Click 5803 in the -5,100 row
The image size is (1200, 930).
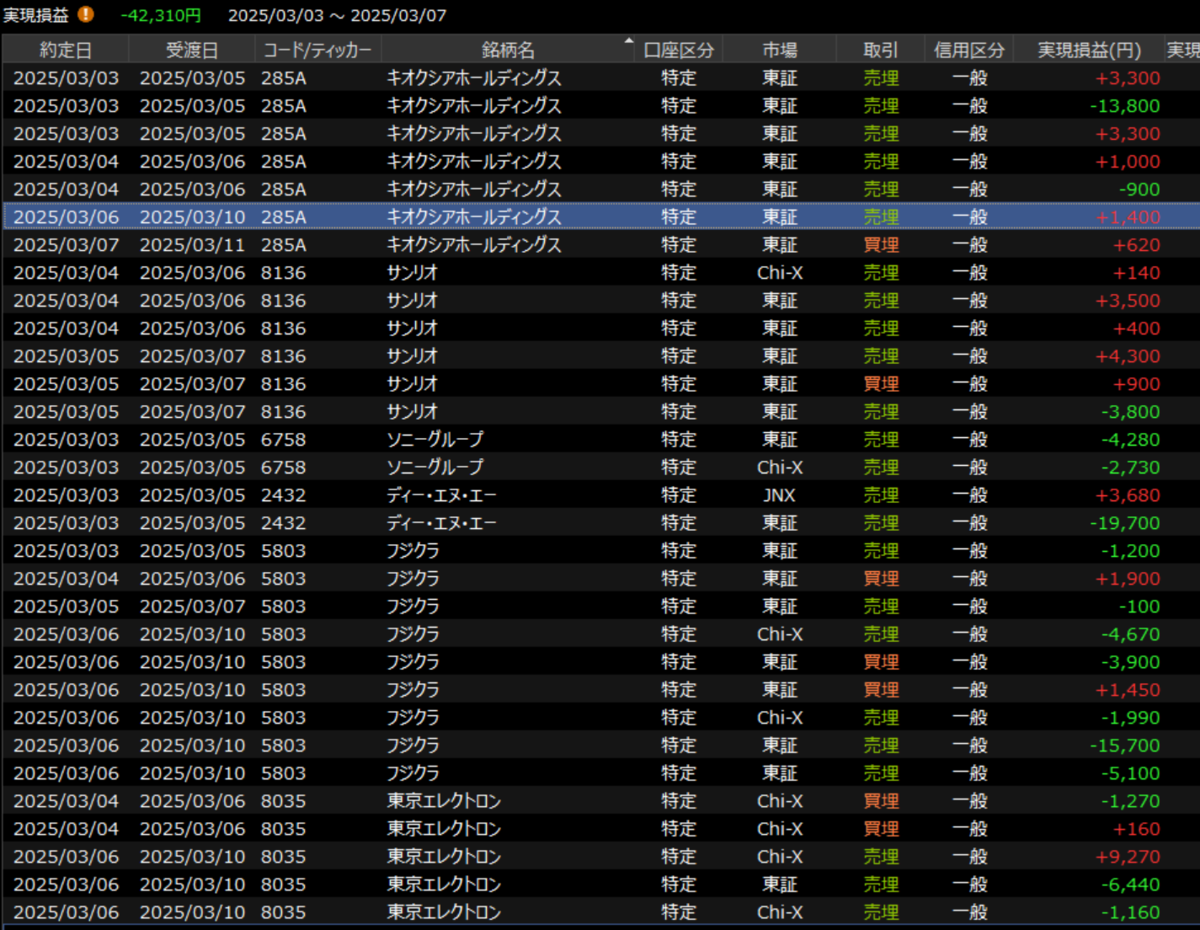point(283,774)
